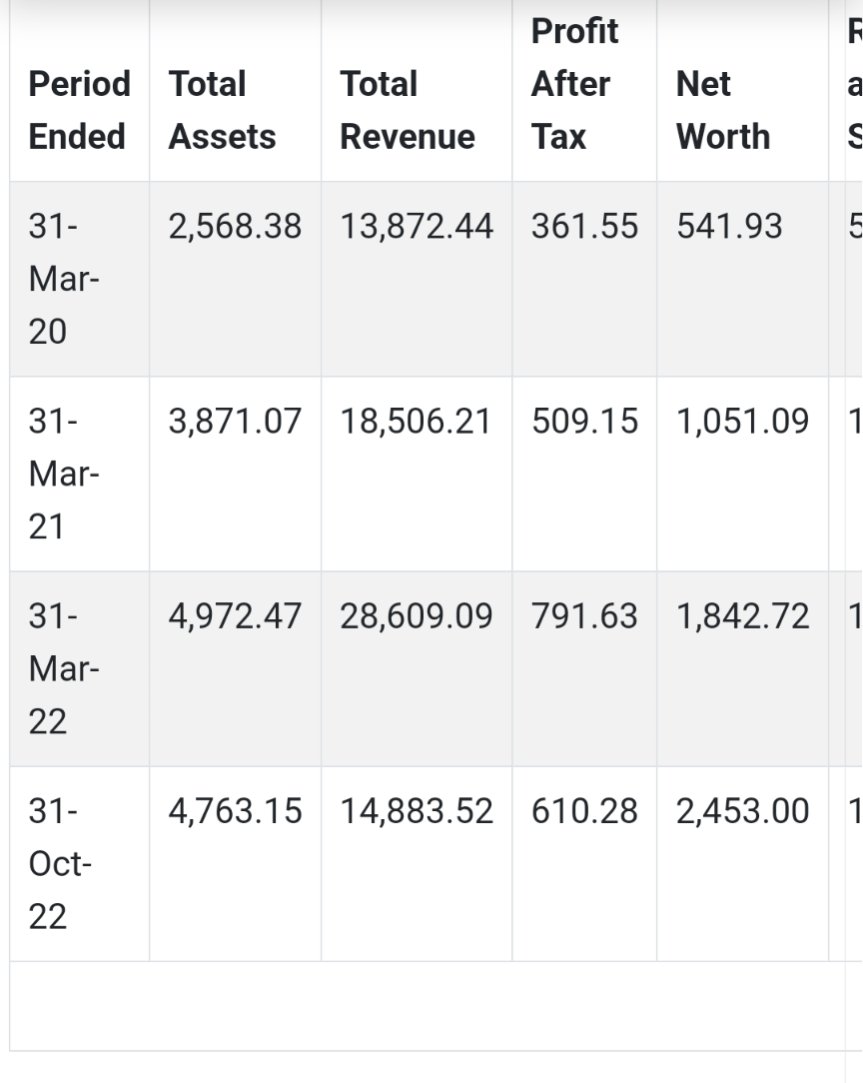Image resolution: width=863 pixels, height=1083 pixels.
Task: Click net worth value 541.93
Action: (729, 227)
